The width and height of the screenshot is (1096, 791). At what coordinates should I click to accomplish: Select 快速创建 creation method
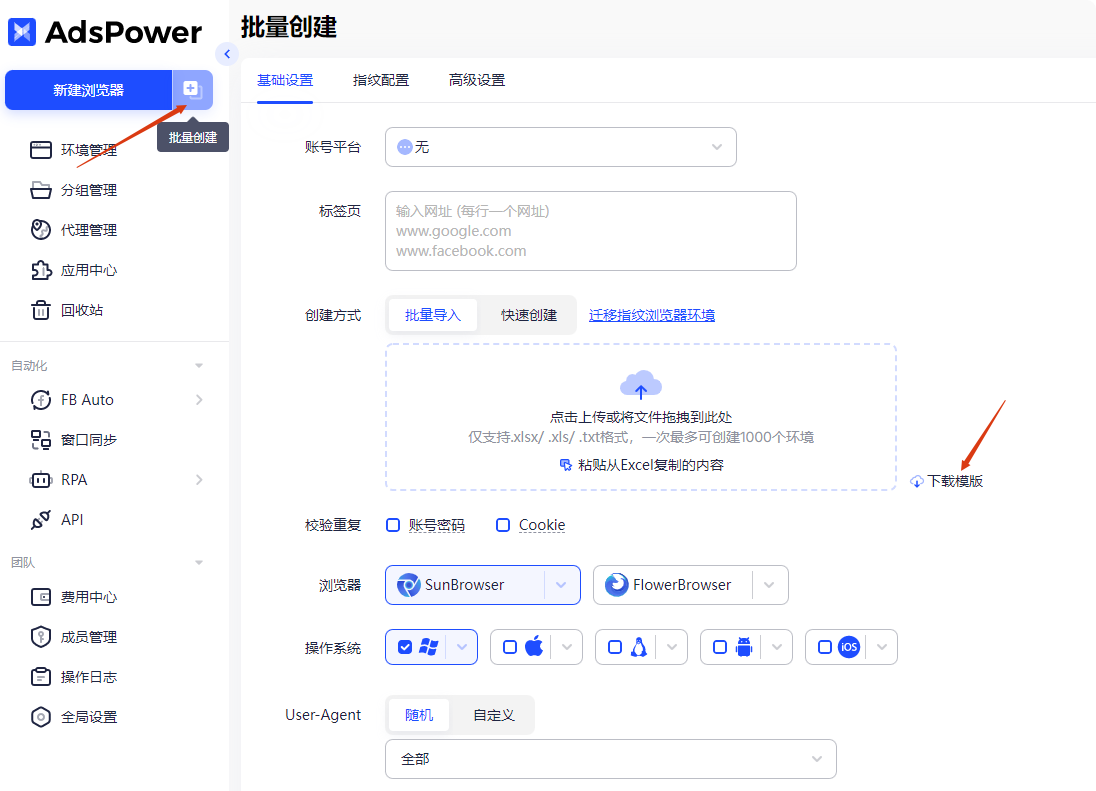[528, 315]
